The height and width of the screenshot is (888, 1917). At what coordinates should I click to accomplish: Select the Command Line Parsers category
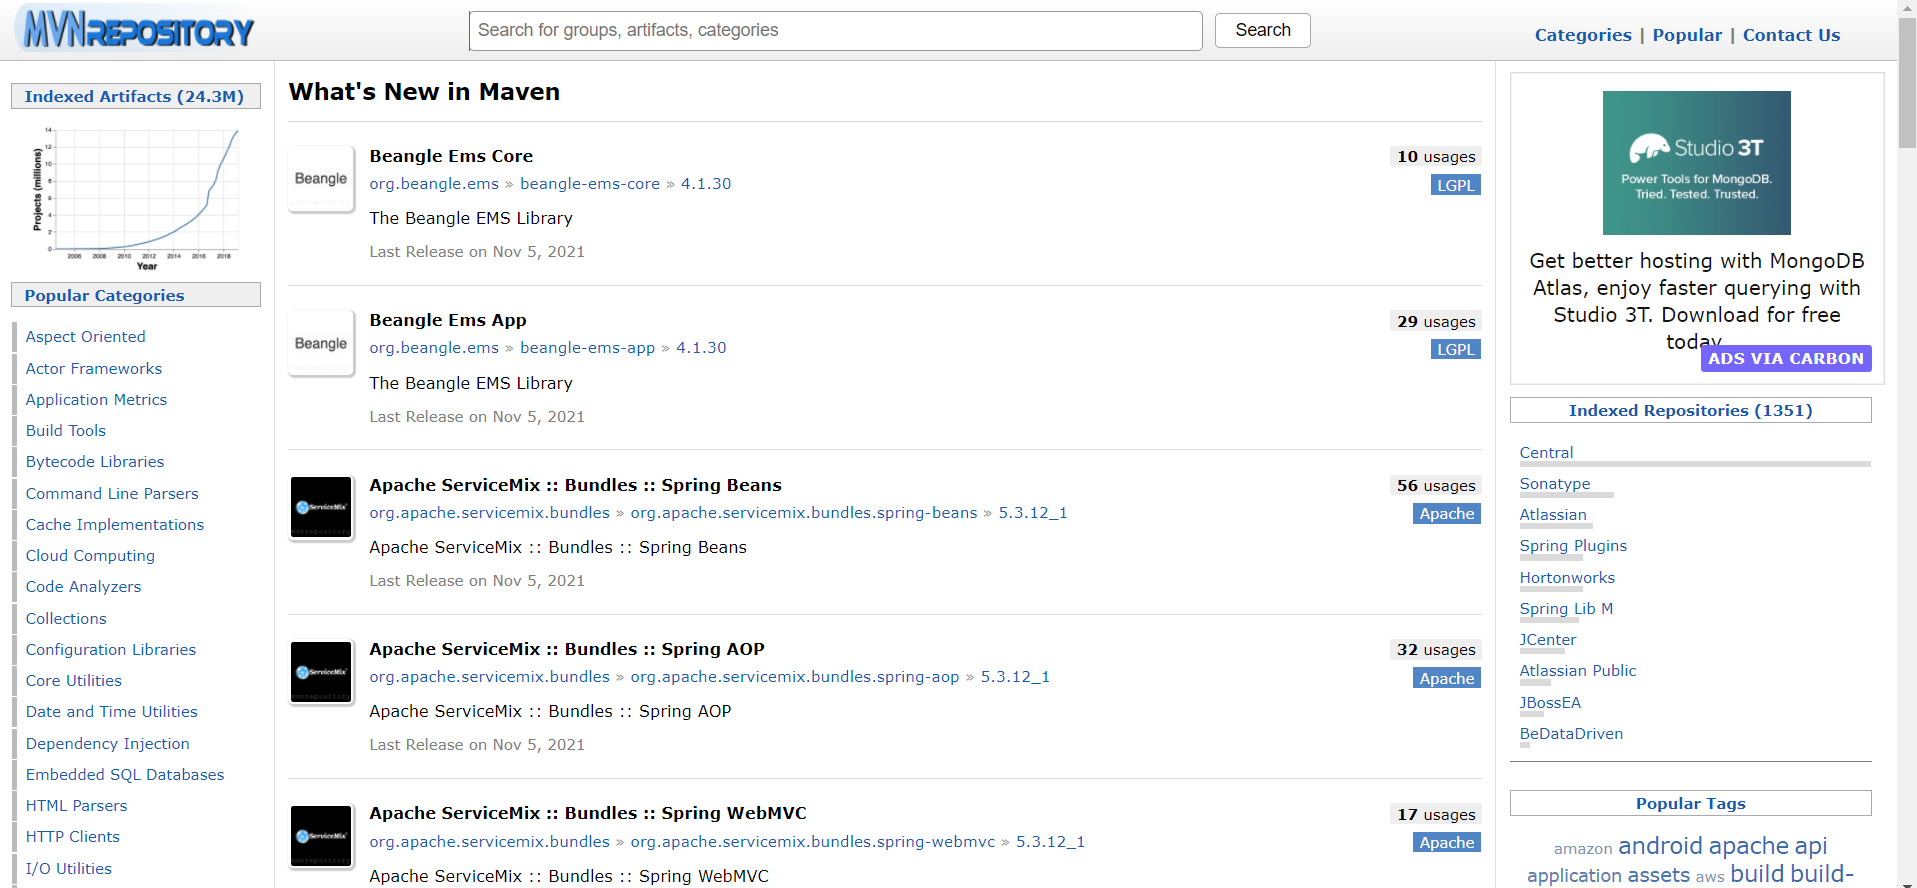[x=112, y=493]
